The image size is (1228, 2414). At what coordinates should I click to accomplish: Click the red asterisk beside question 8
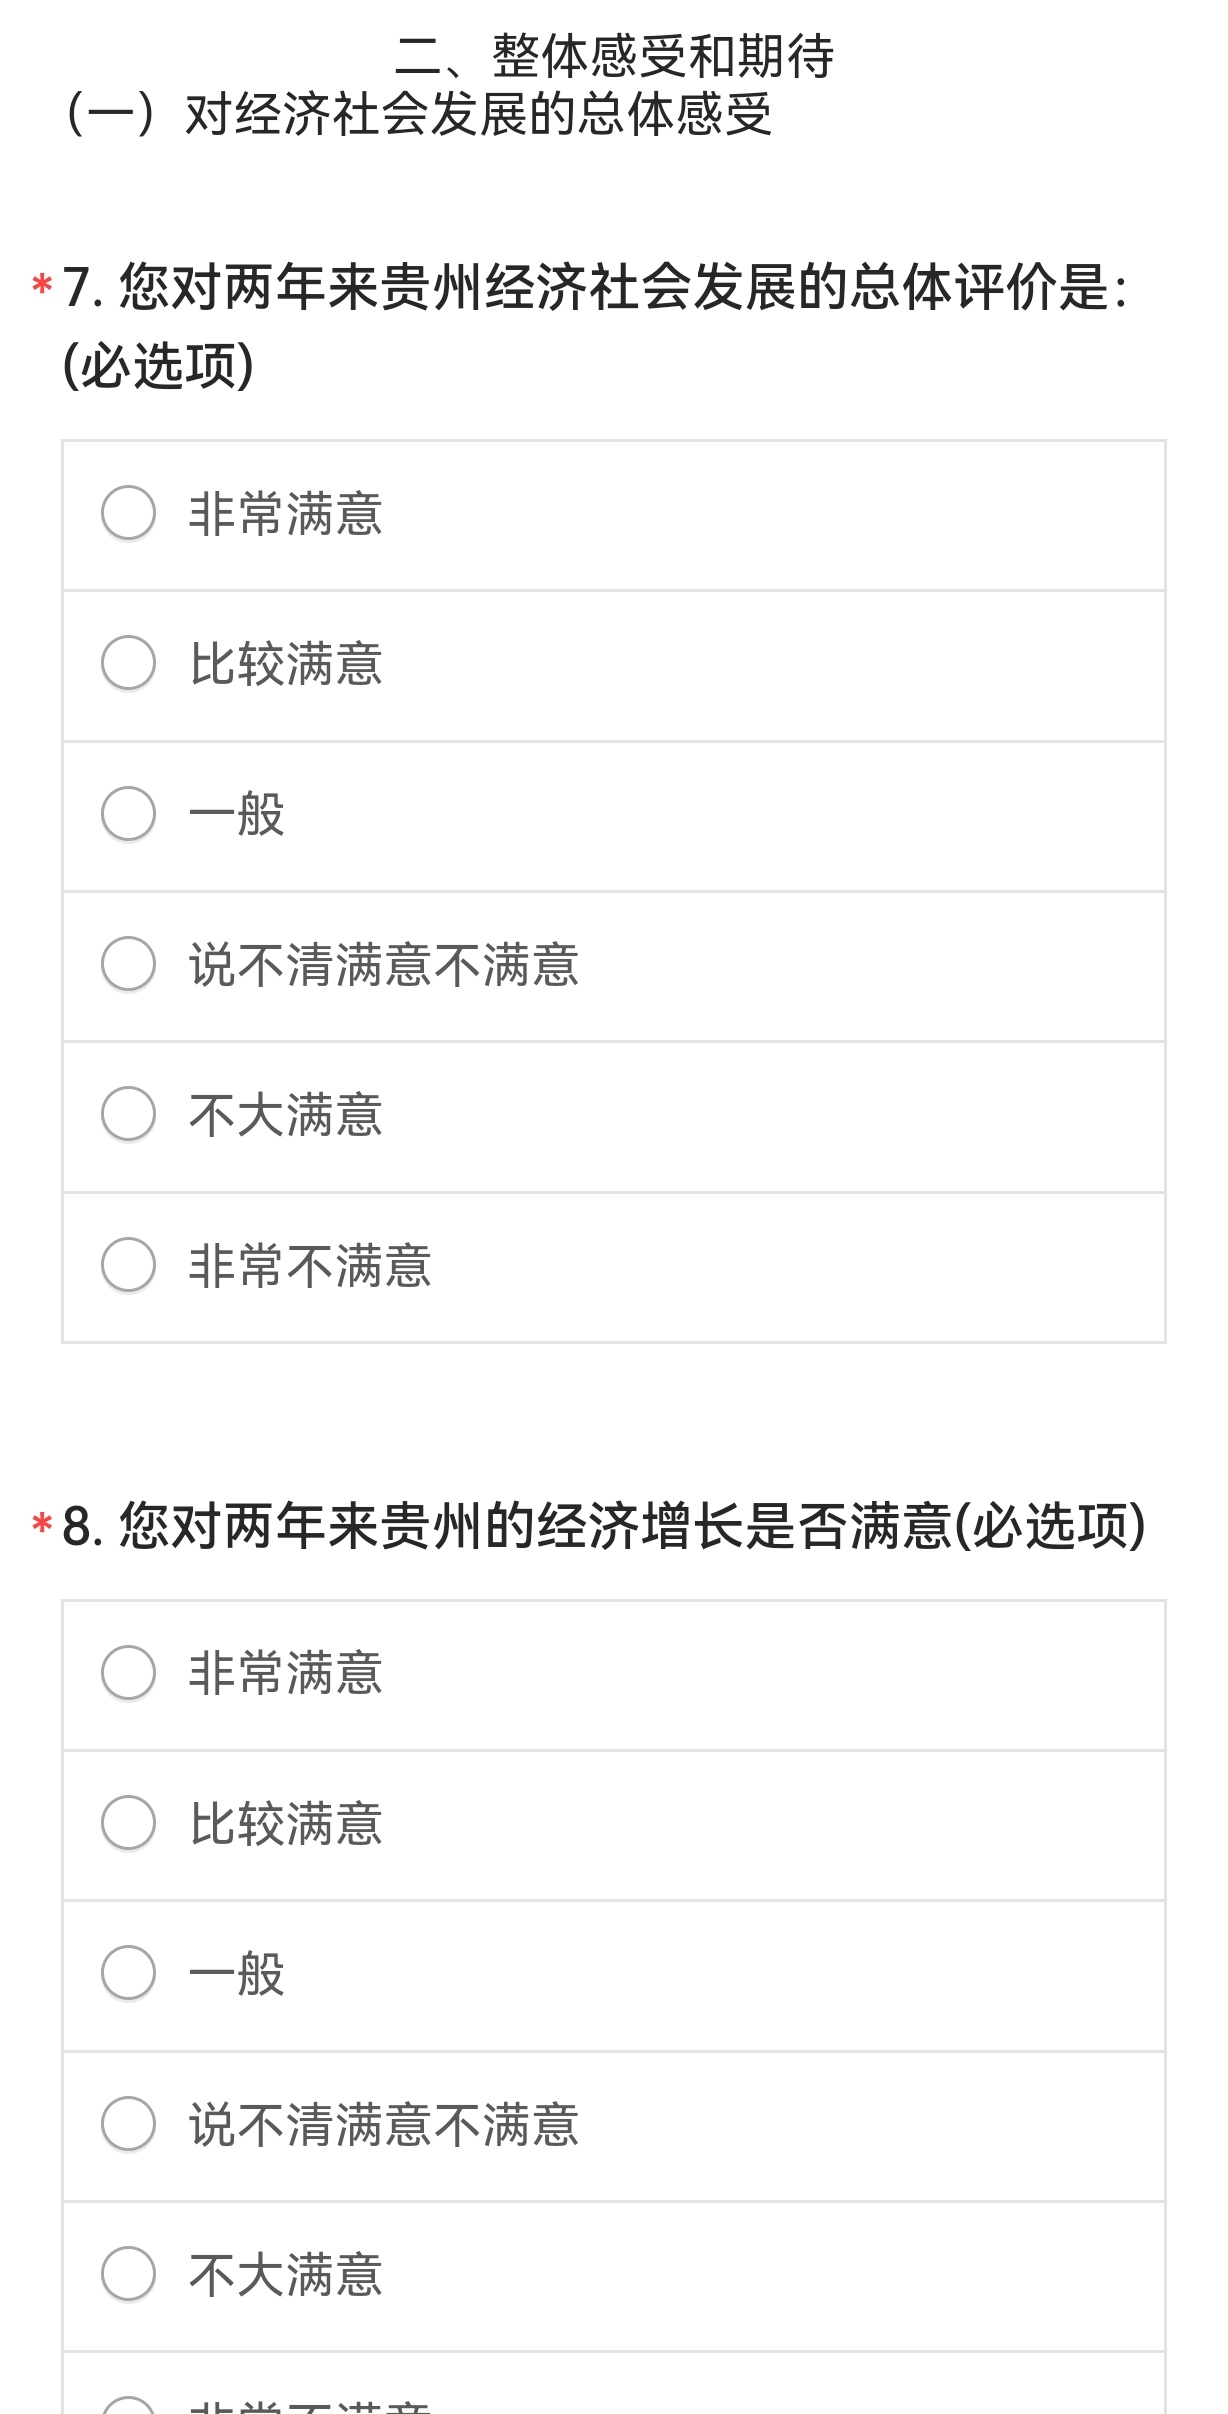[x=42, y=1525]
